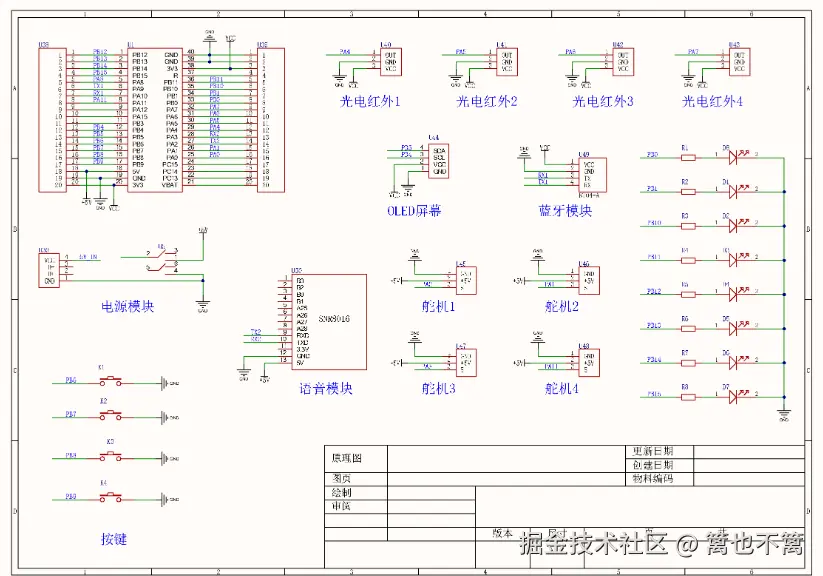Click the 舵机1 label
This screenshot has width=823, height=576.
[x=439, y=307]
